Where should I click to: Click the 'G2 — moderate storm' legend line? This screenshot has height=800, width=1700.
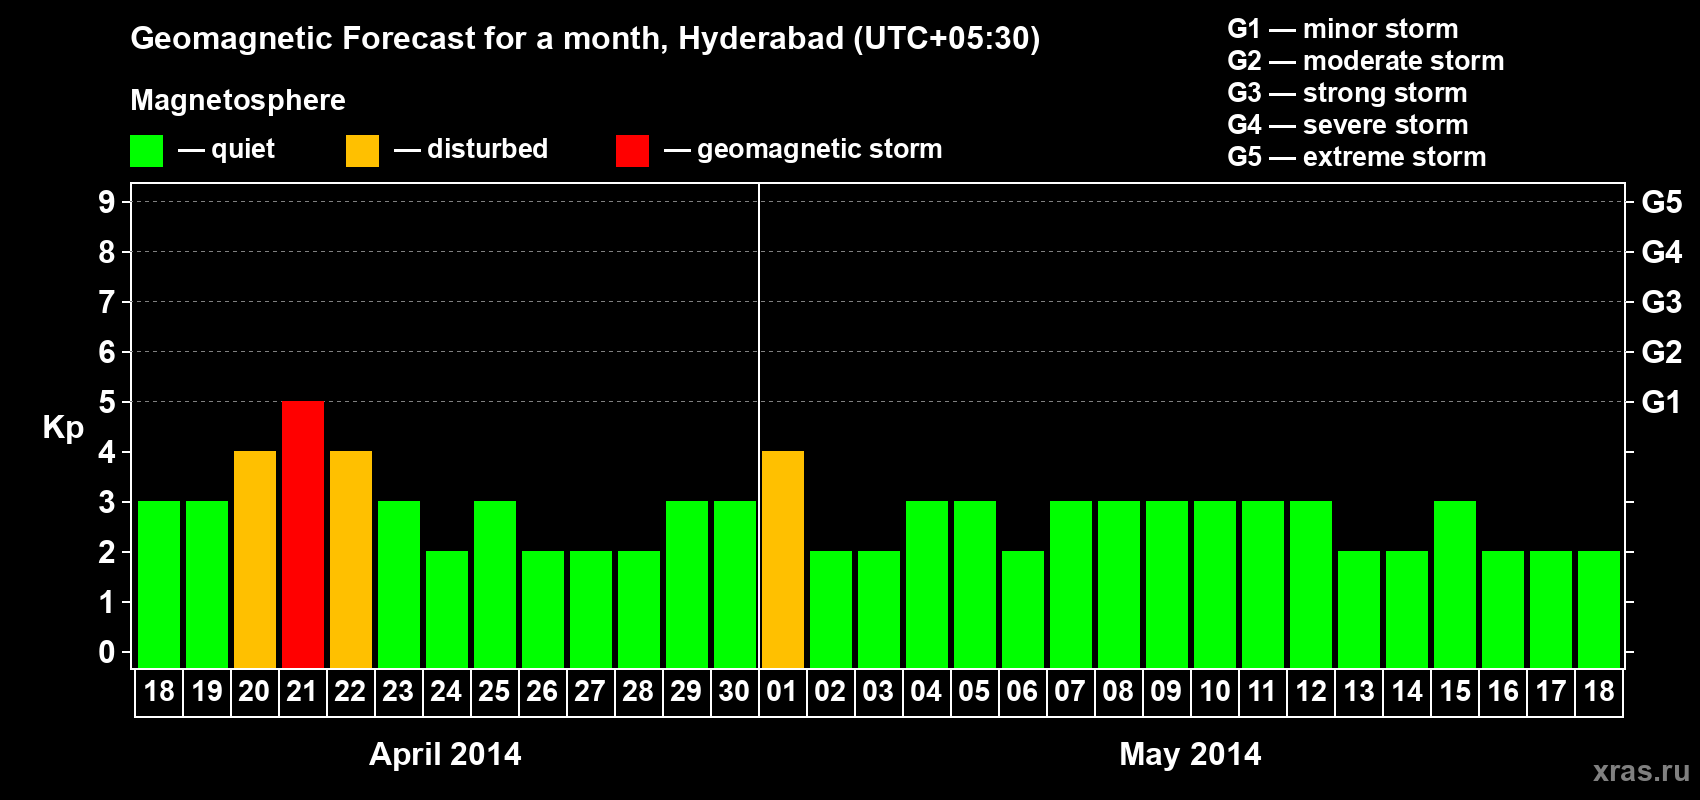pos(1365,61)
